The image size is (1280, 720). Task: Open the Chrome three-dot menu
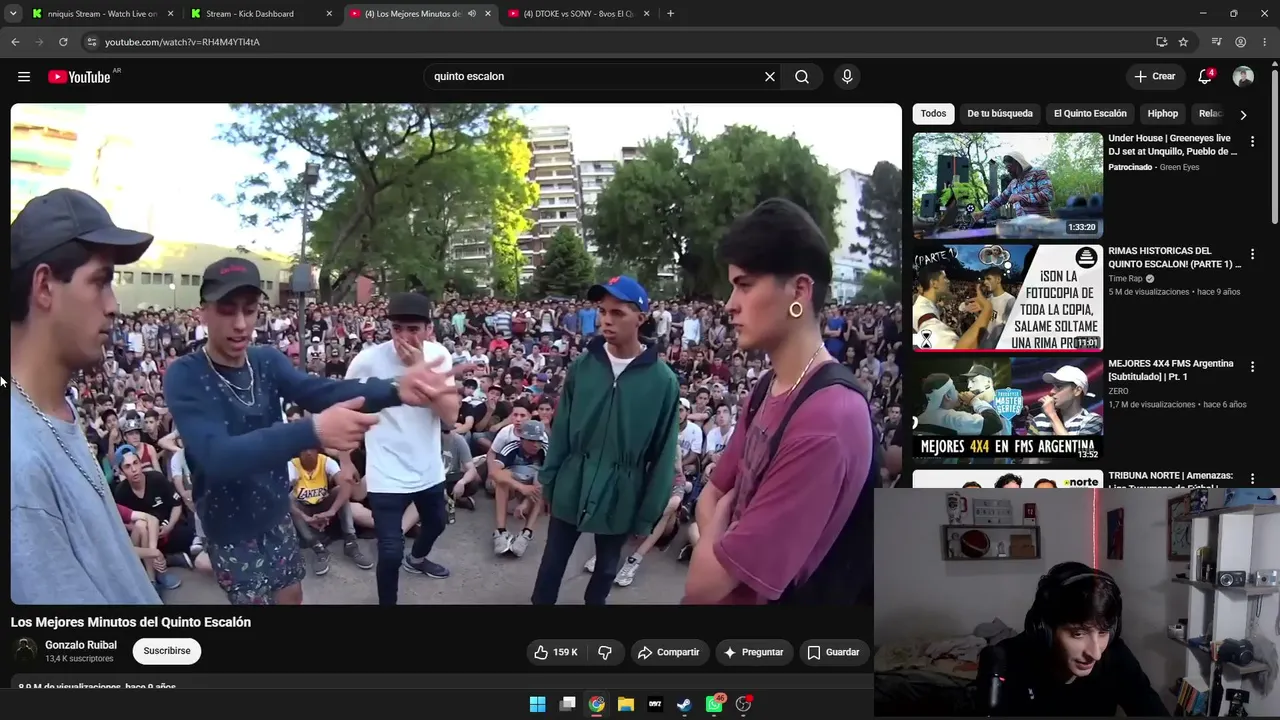pos(1264,42)
